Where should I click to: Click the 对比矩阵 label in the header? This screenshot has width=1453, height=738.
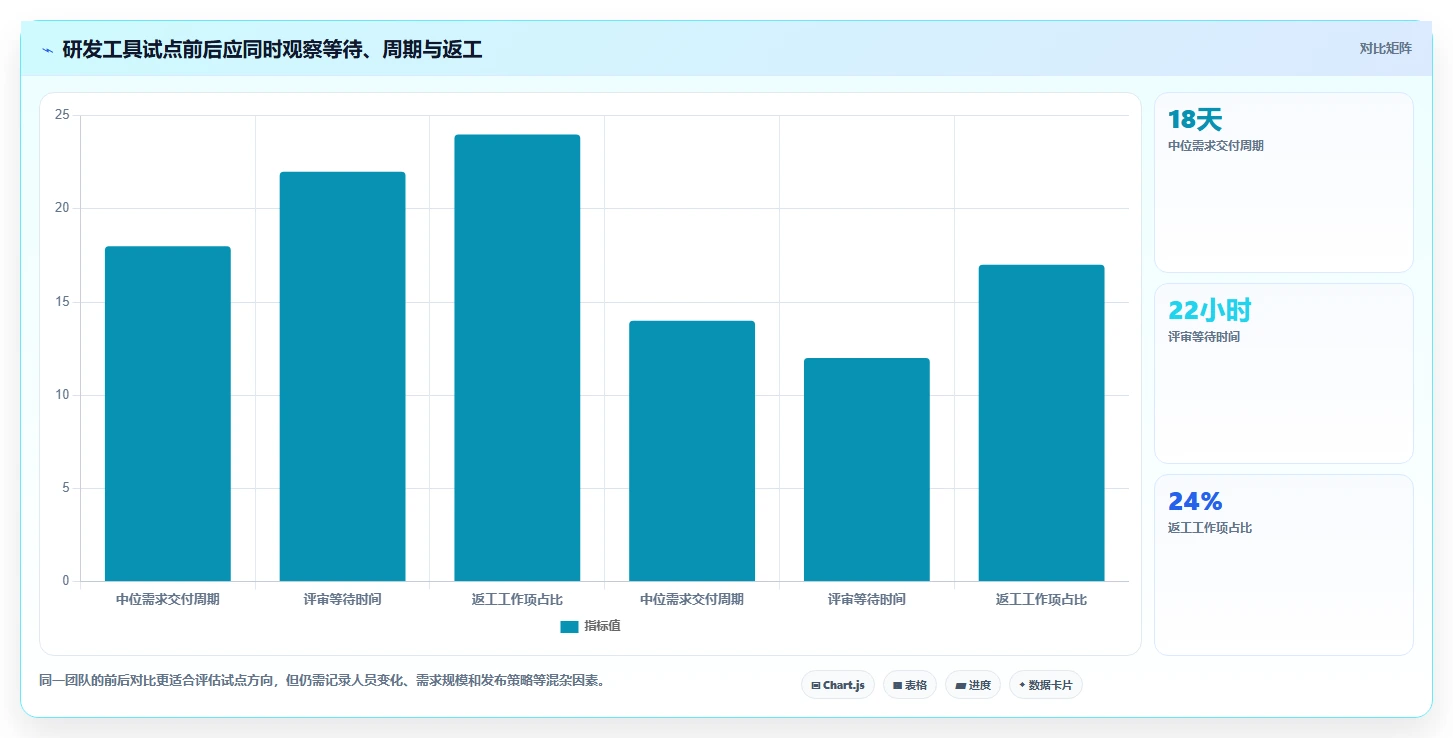1386,48
